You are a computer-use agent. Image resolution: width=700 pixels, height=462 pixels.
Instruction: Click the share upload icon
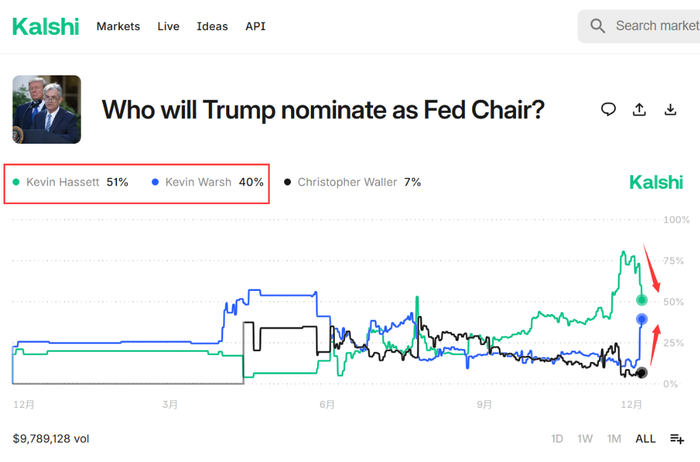point(640,109)
